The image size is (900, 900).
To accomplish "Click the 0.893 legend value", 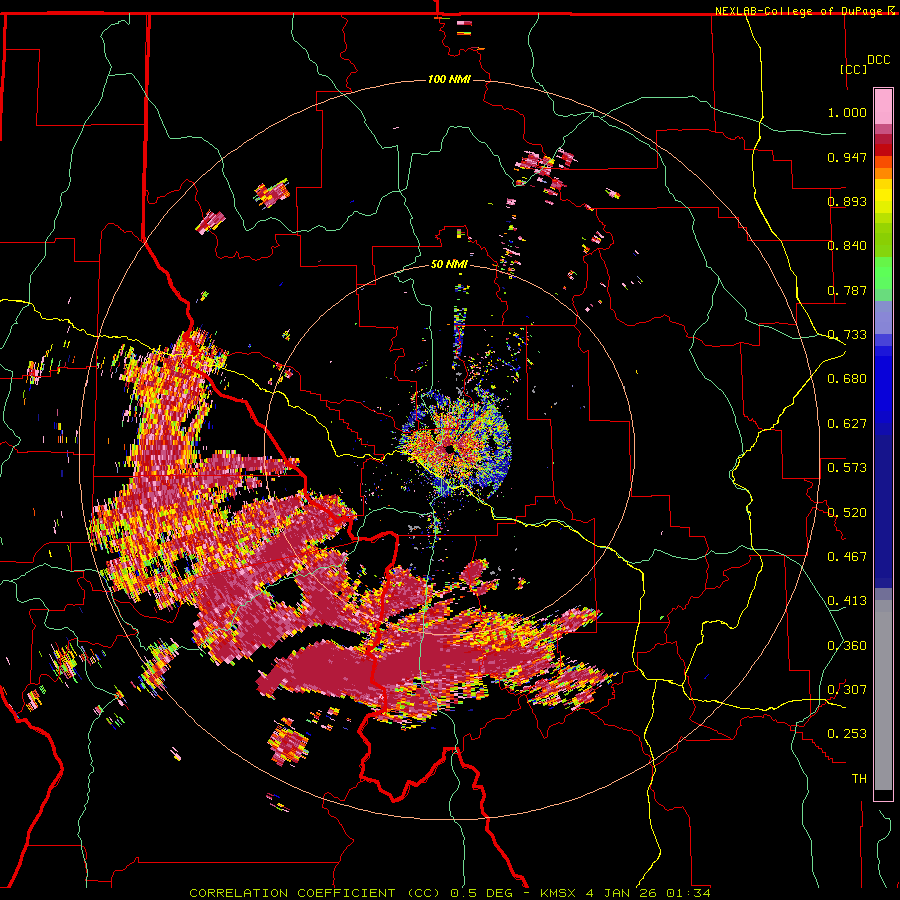I will click(x=847, y=201).
